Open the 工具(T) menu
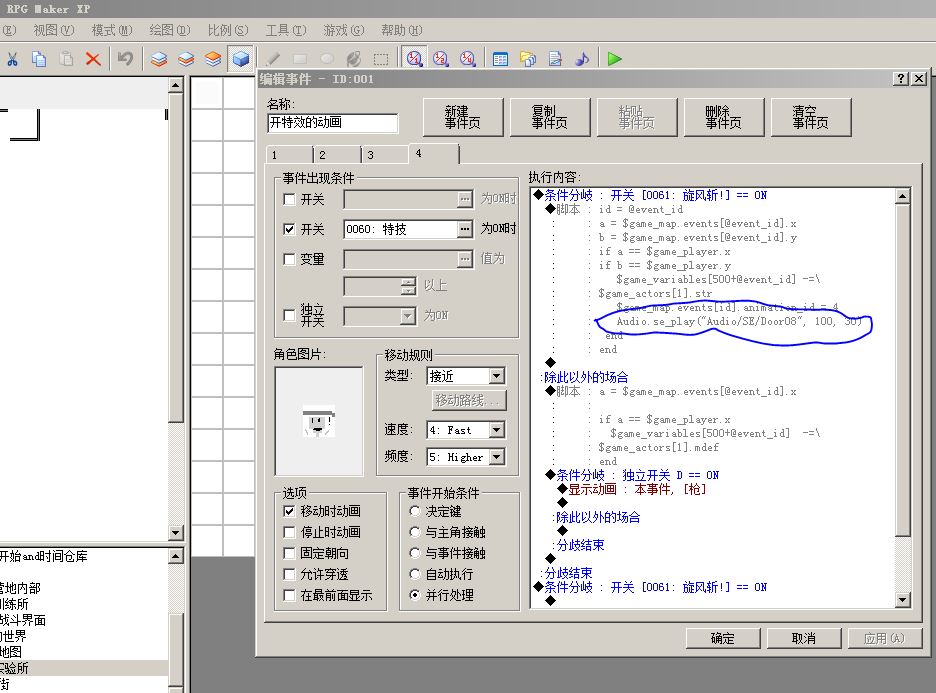 click(x=286, y=30)
